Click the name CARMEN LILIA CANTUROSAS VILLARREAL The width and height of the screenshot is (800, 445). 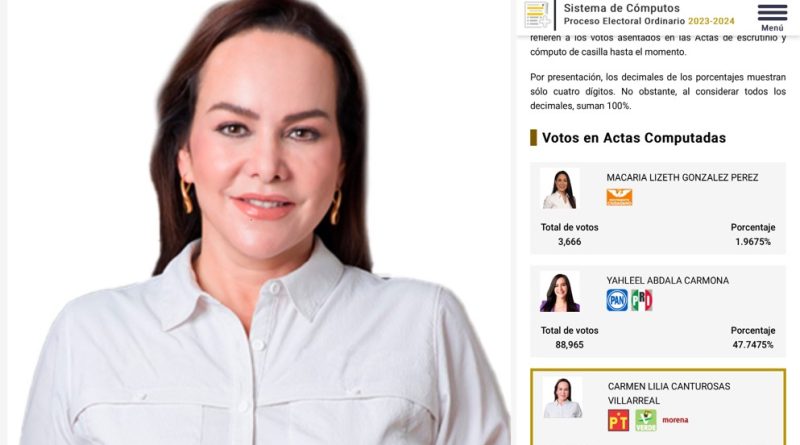click(x=669, y=393)
